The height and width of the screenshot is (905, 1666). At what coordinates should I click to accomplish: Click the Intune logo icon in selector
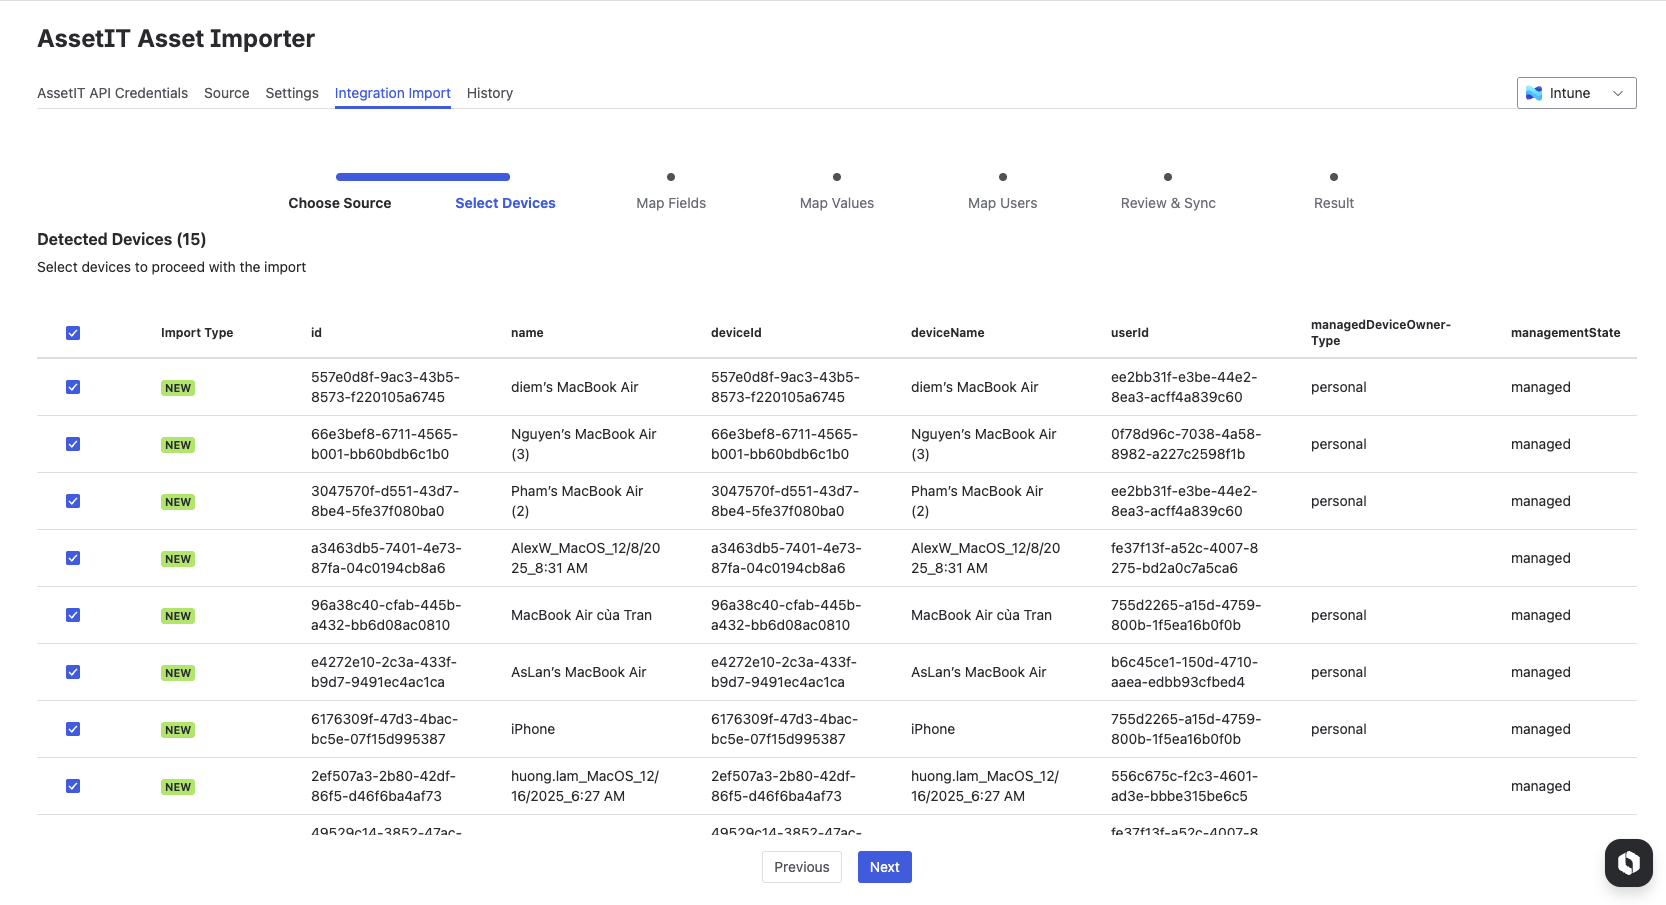1534,93
